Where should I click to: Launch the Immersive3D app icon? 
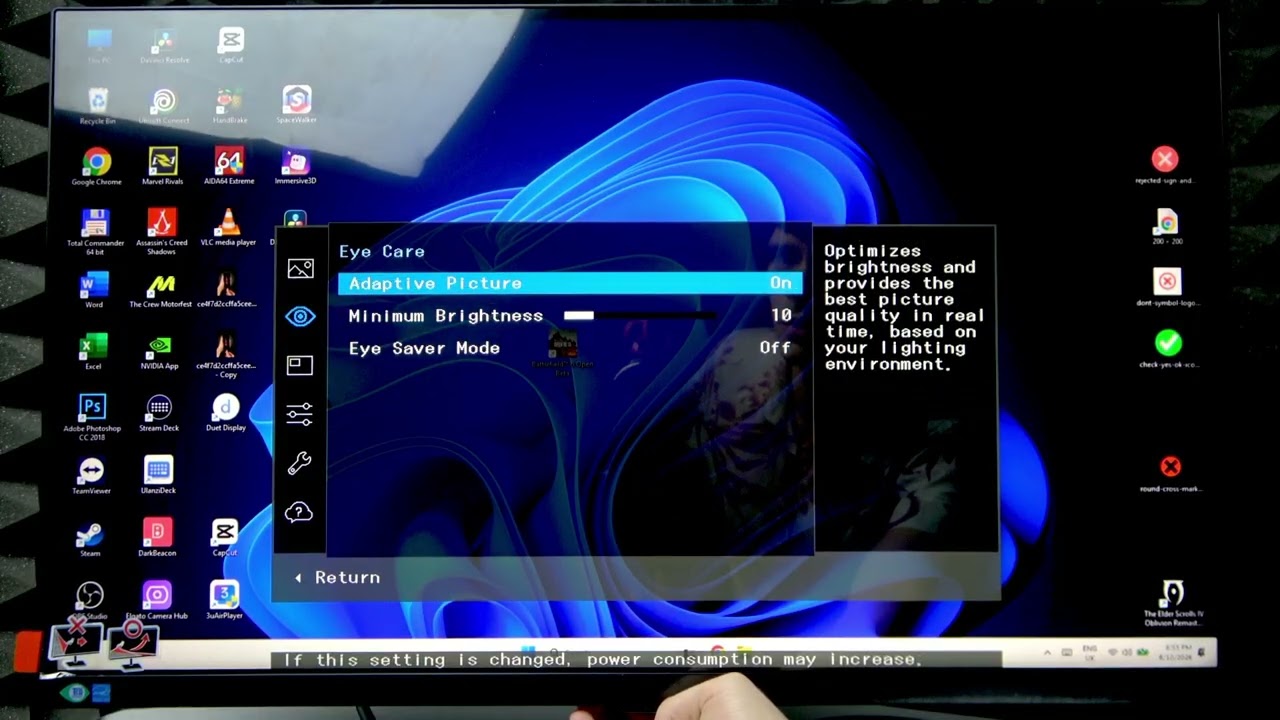pos(295,167)
